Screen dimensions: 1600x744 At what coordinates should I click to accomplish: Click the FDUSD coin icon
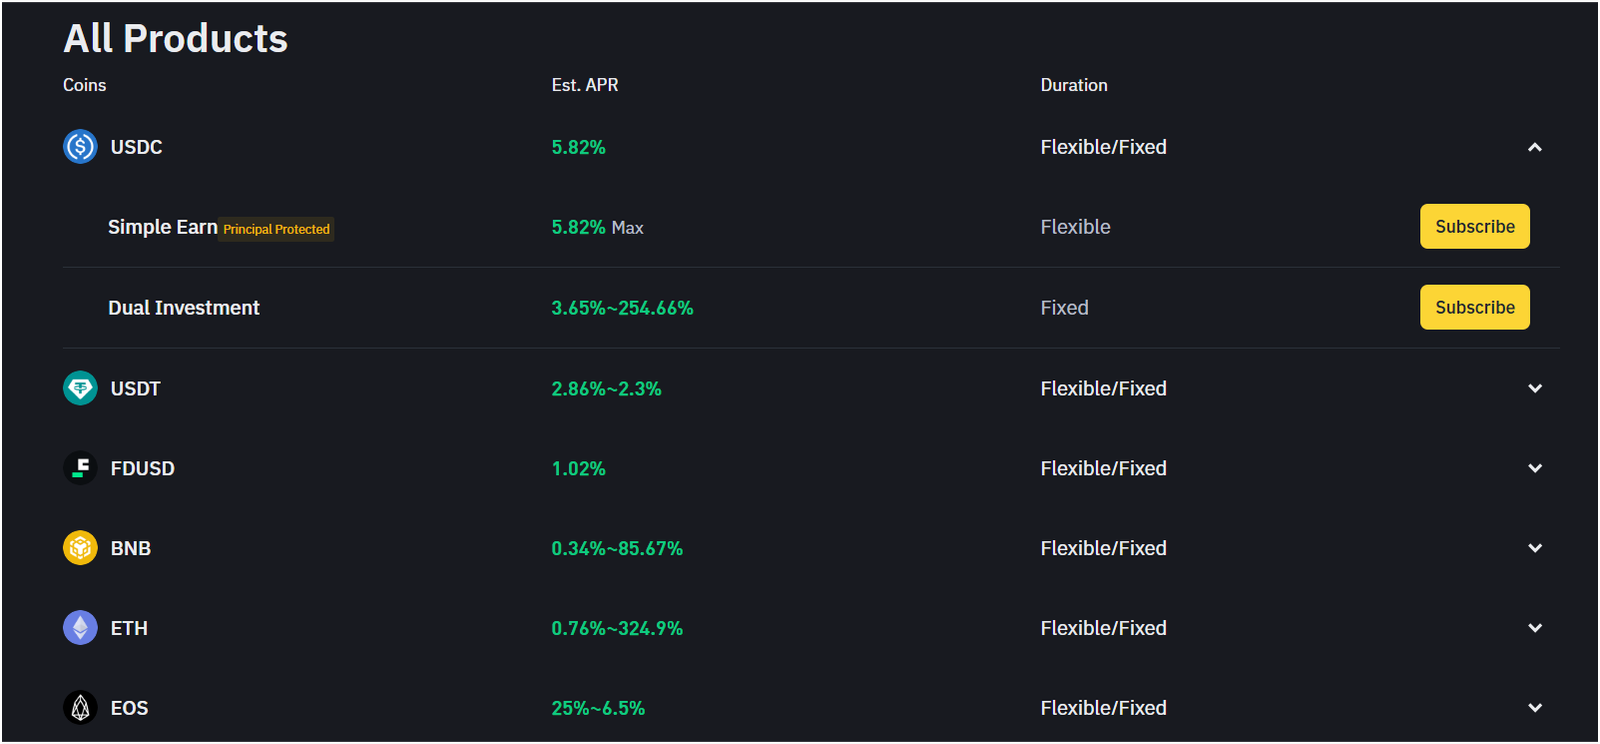[80, 468]
